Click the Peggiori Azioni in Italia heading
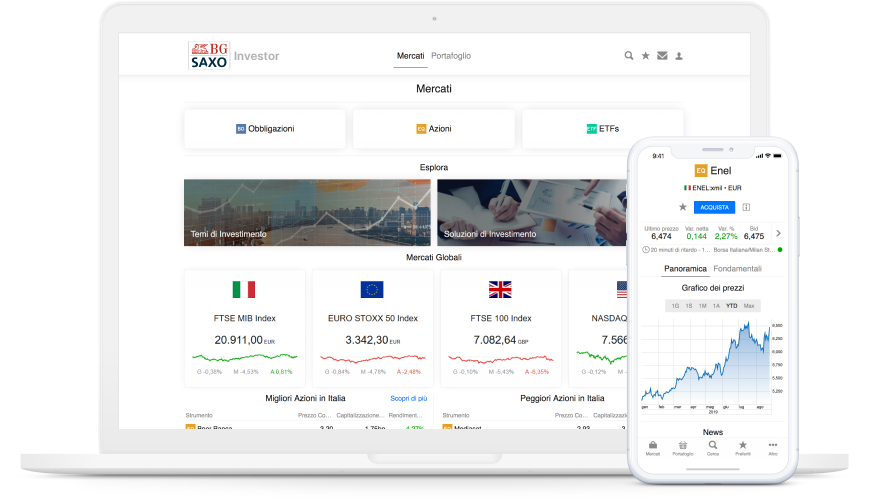 (562, 398)
